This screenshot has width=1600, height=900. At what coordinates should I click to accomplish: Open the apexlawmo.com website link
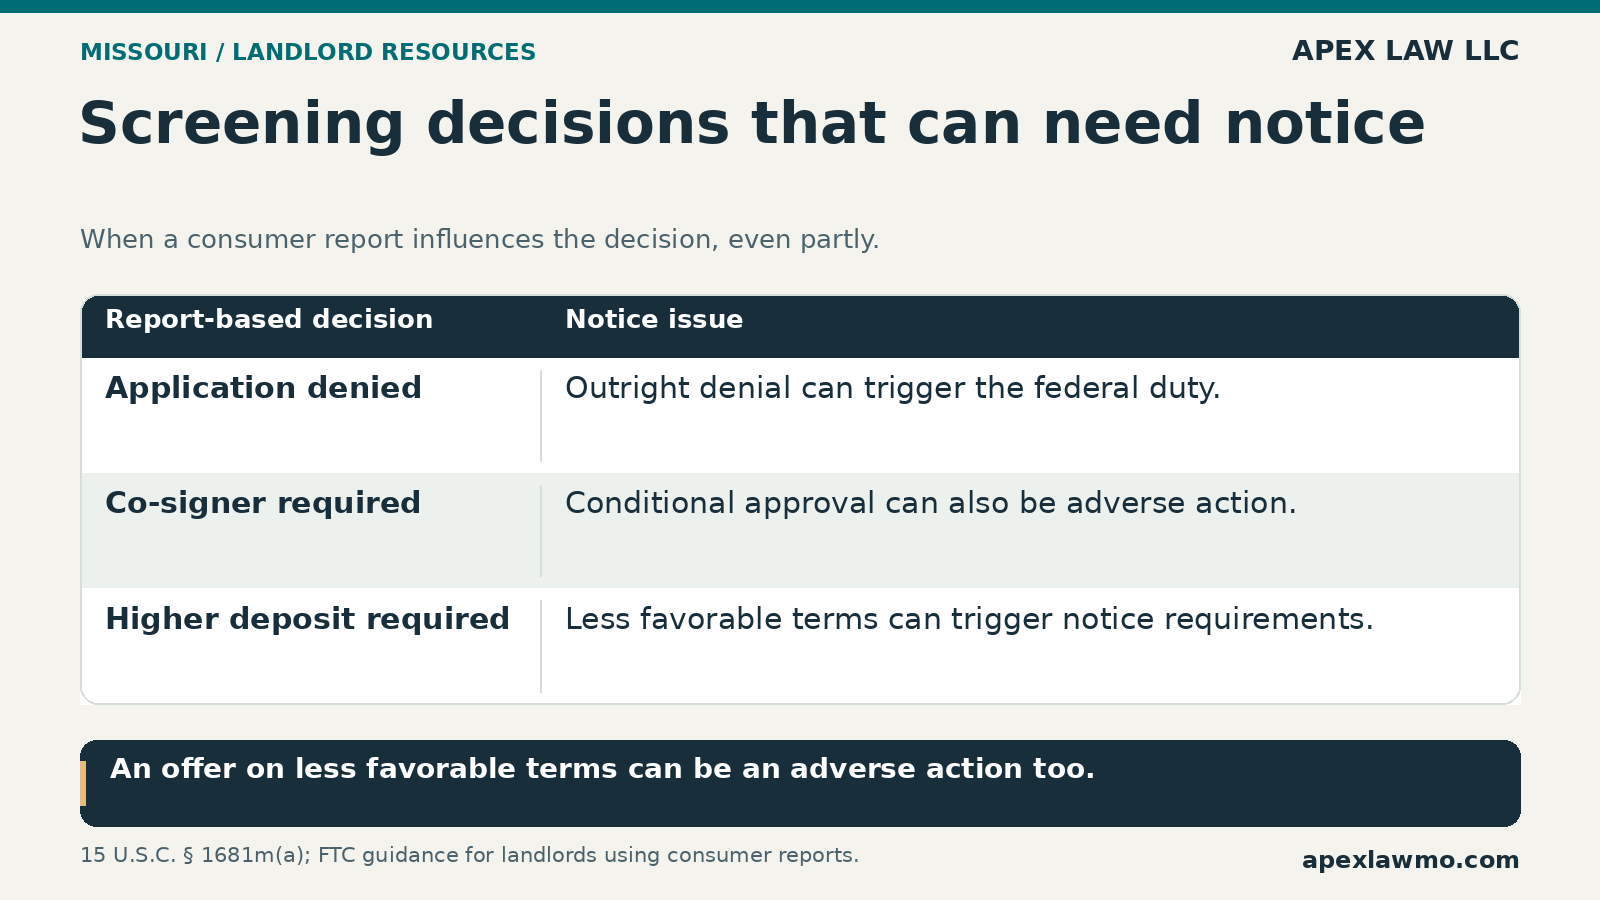1410,860
